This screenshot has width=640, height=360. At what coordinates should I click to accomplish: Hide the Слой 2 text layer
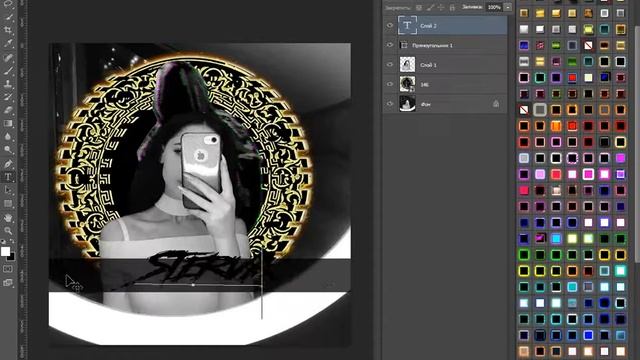390,25
